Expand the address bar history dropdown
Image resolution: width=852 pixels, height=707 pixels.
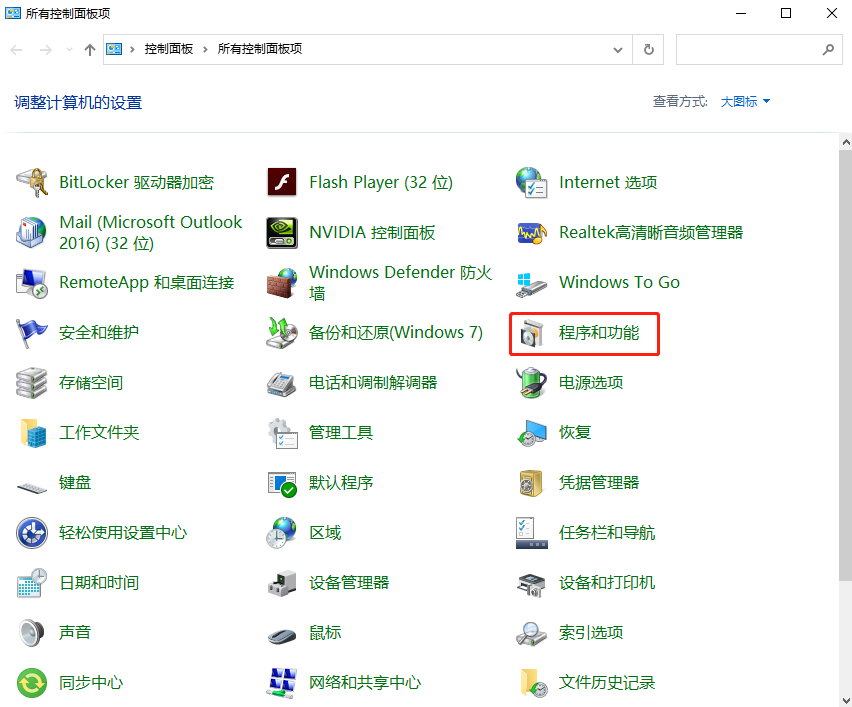(x=618, y=49)
